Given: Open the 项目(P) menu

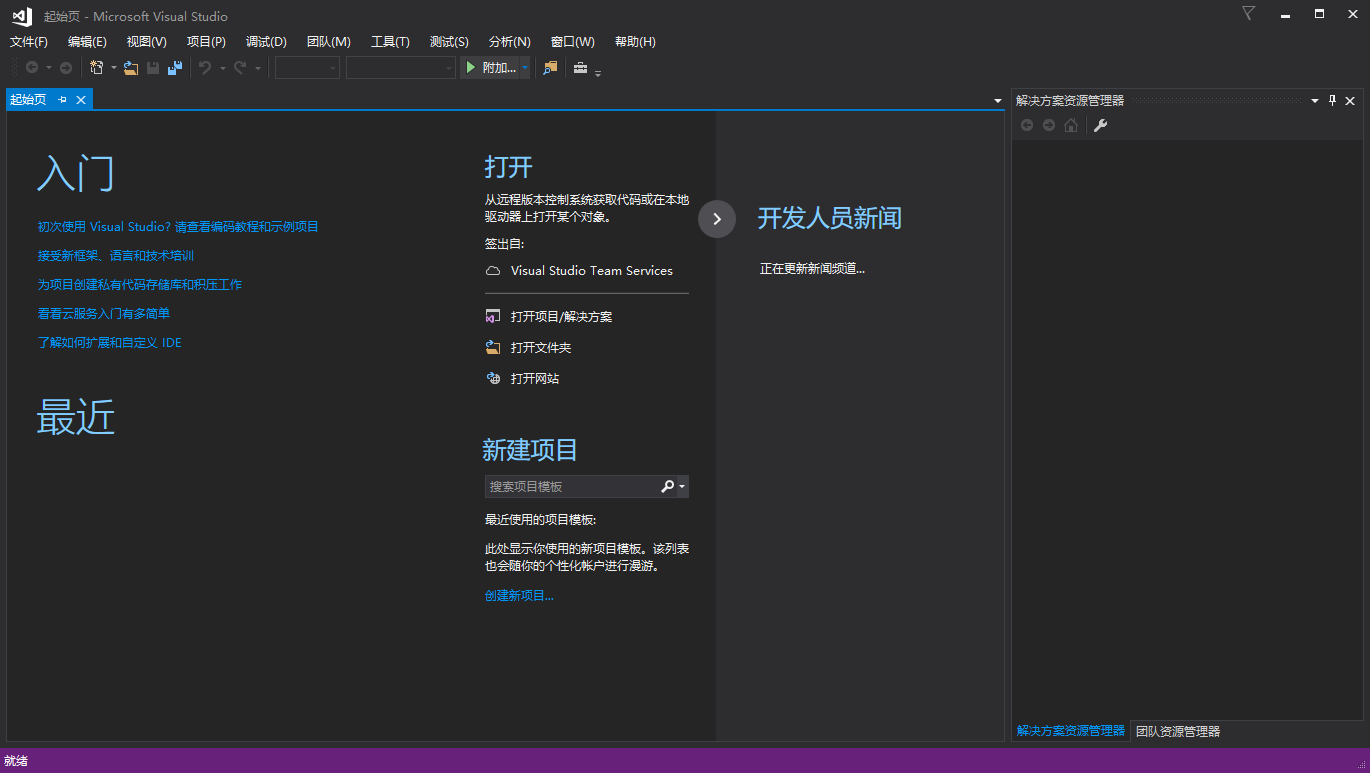Looking at the screenshot, I should (206, 41).
